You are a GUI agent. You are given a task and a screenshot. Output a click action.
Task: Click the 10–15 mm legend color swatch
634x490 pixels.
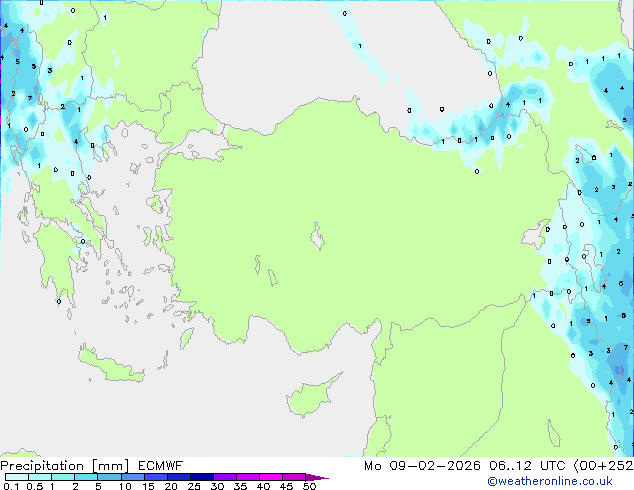tap(133, 477)
